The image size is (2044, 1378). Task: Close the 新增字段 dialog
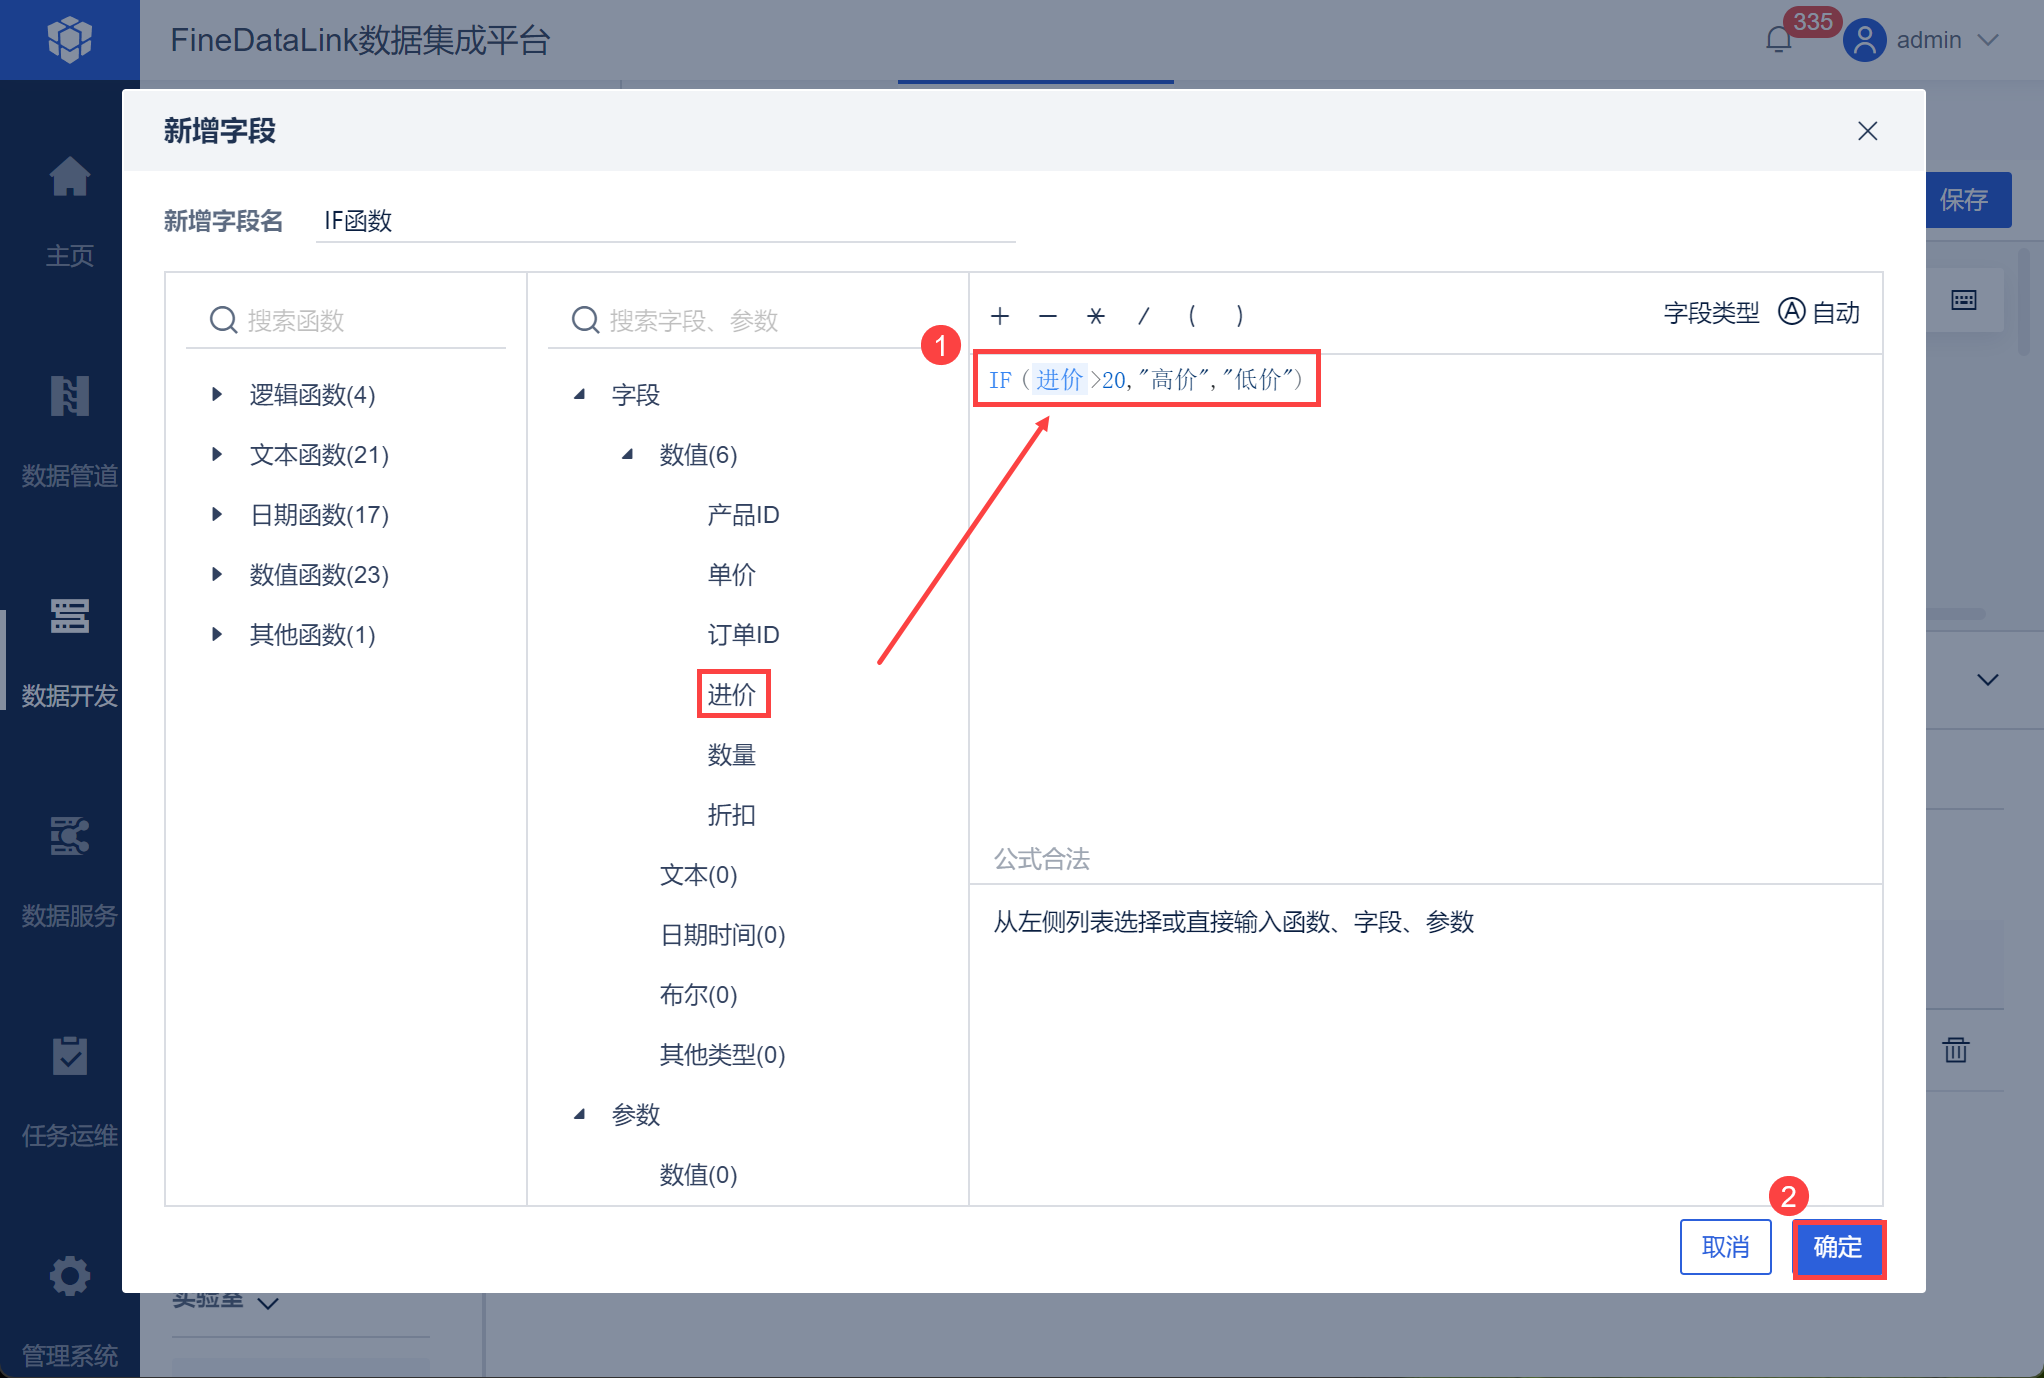pos(1867,131)
